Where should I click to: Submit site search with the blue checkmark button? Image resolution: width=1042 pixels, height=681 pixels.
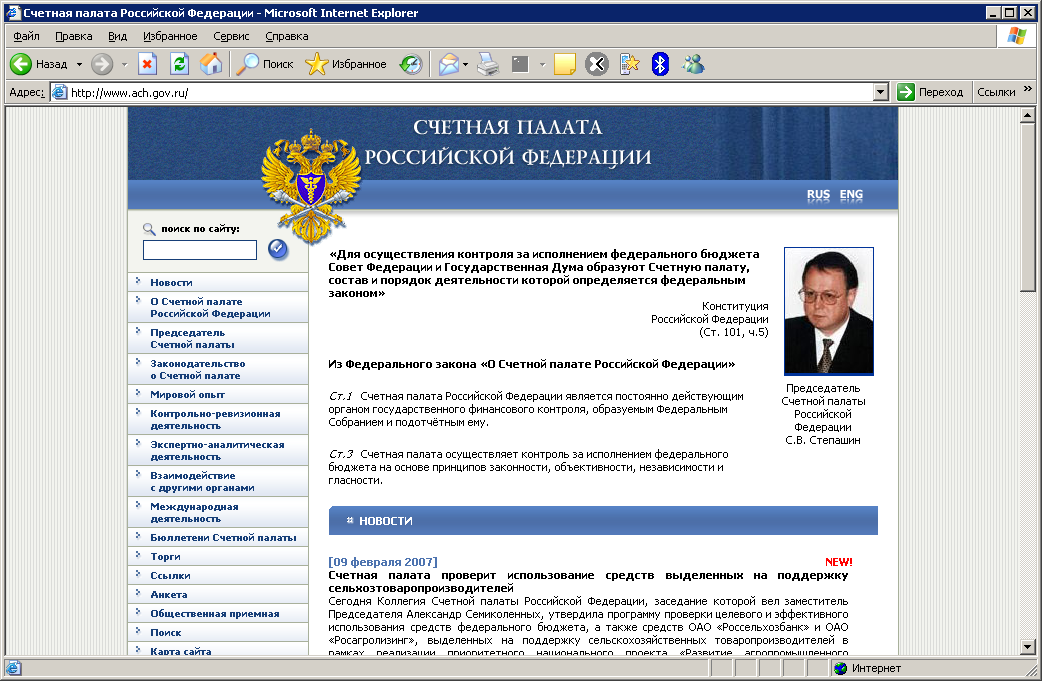(x=278, y=249)
